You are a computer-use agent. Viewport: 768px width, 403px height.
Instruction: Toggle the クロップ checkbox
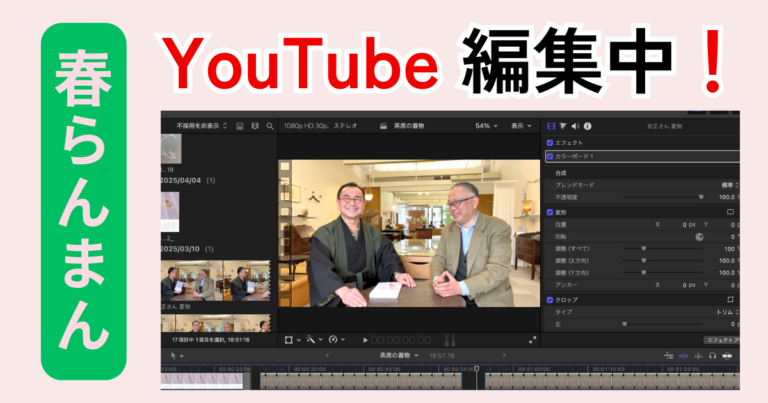550,300
